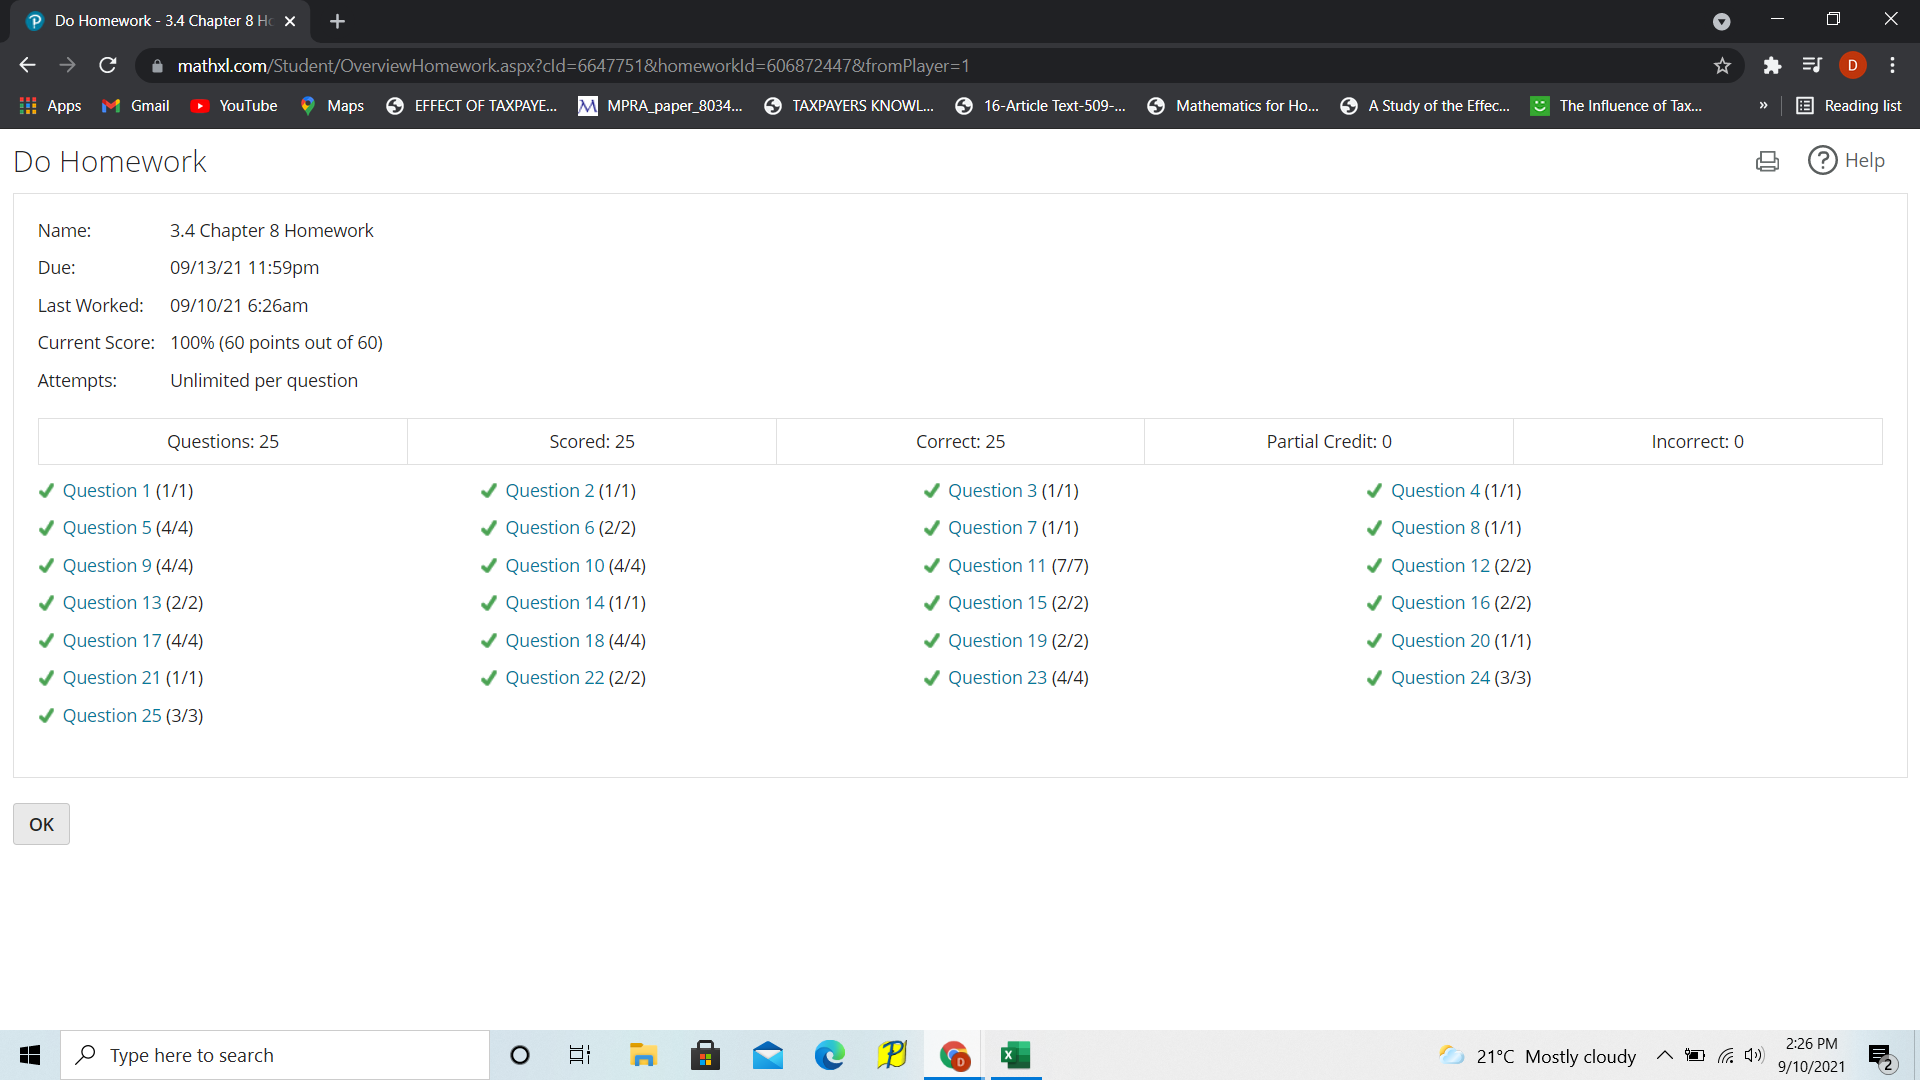Open Question 14 link
Image resolution: width=1920 pixels, height=1080 pixels.
coord(554,603)
